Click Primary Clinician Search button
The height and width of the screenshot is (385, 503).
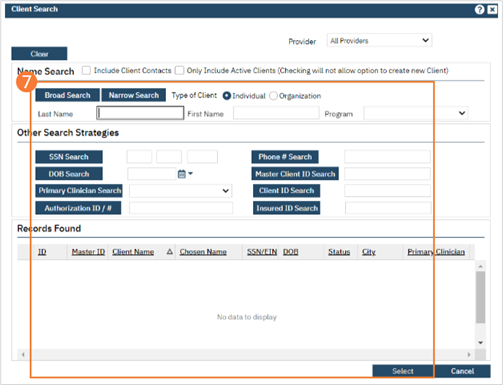tap(79, 191)
